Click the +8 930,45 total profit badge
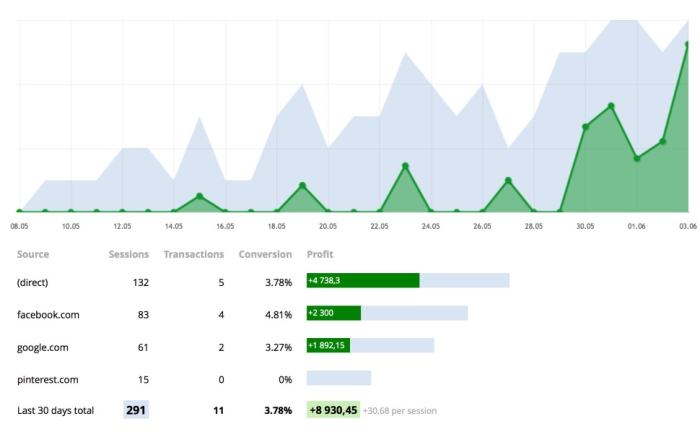This screenshot has width=700, height=437. click(333, 410)
